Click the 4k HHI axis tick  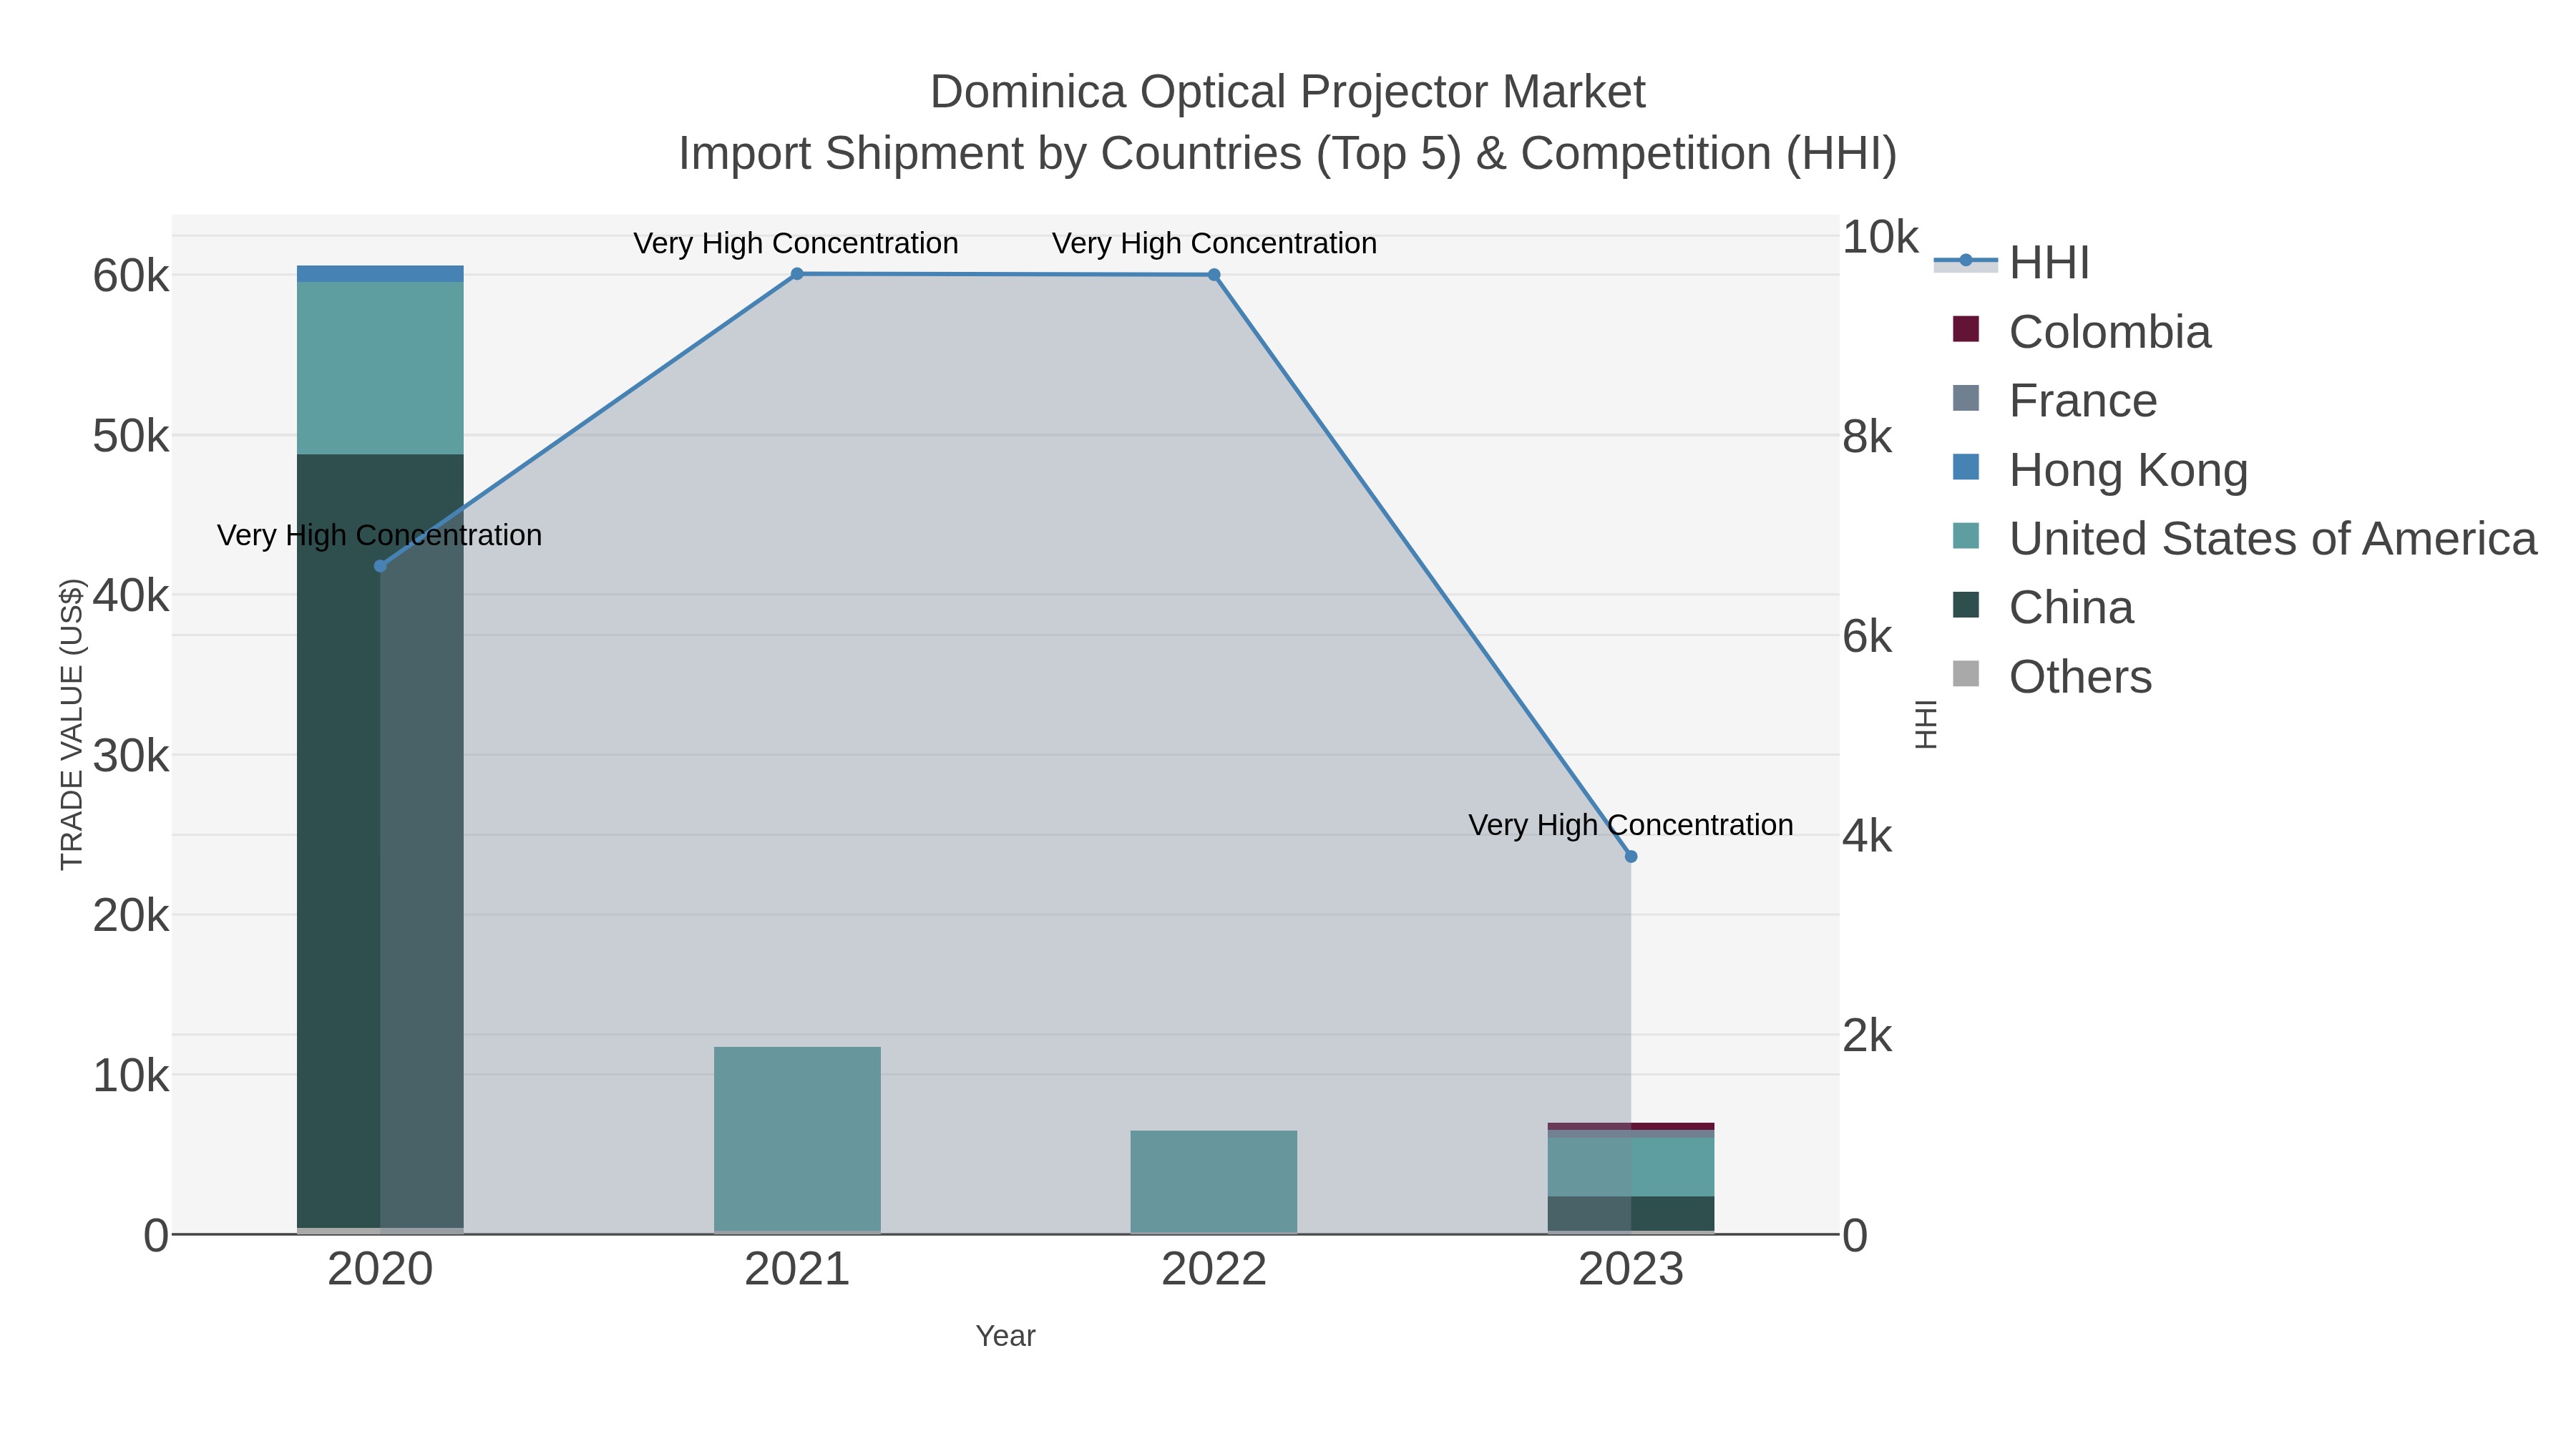[1867, 836]
